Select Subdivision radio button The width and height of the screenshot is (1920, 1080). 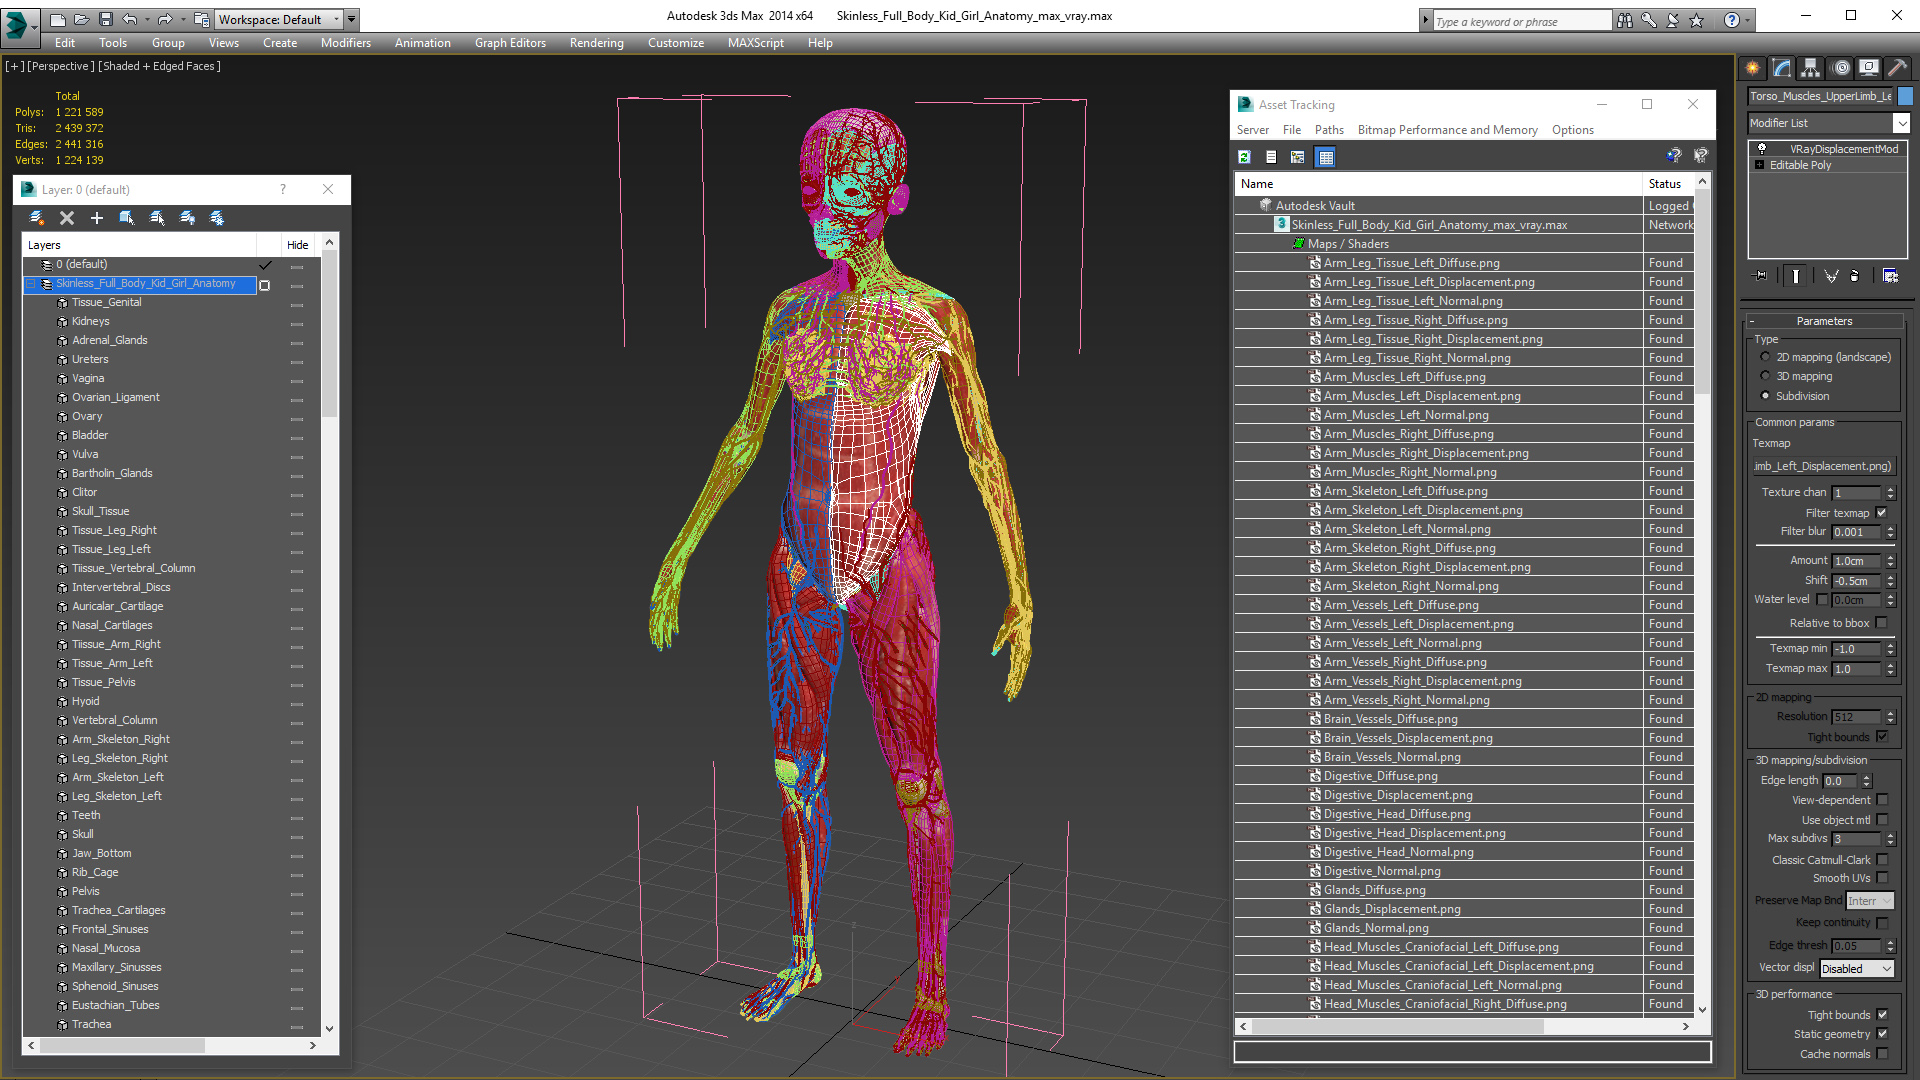(x=1765, y=396)
